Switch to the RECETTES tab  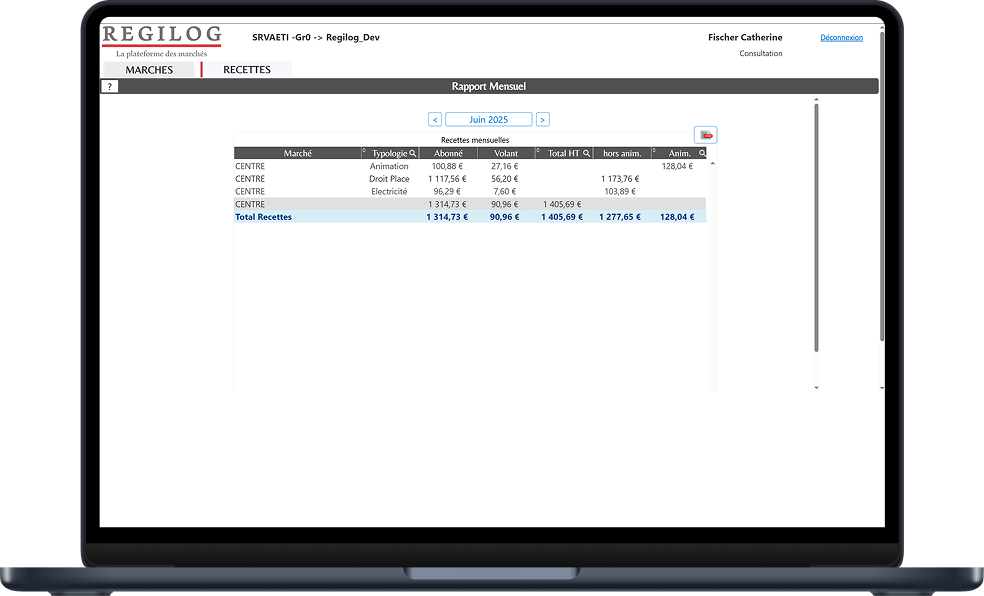click(247, 70)
